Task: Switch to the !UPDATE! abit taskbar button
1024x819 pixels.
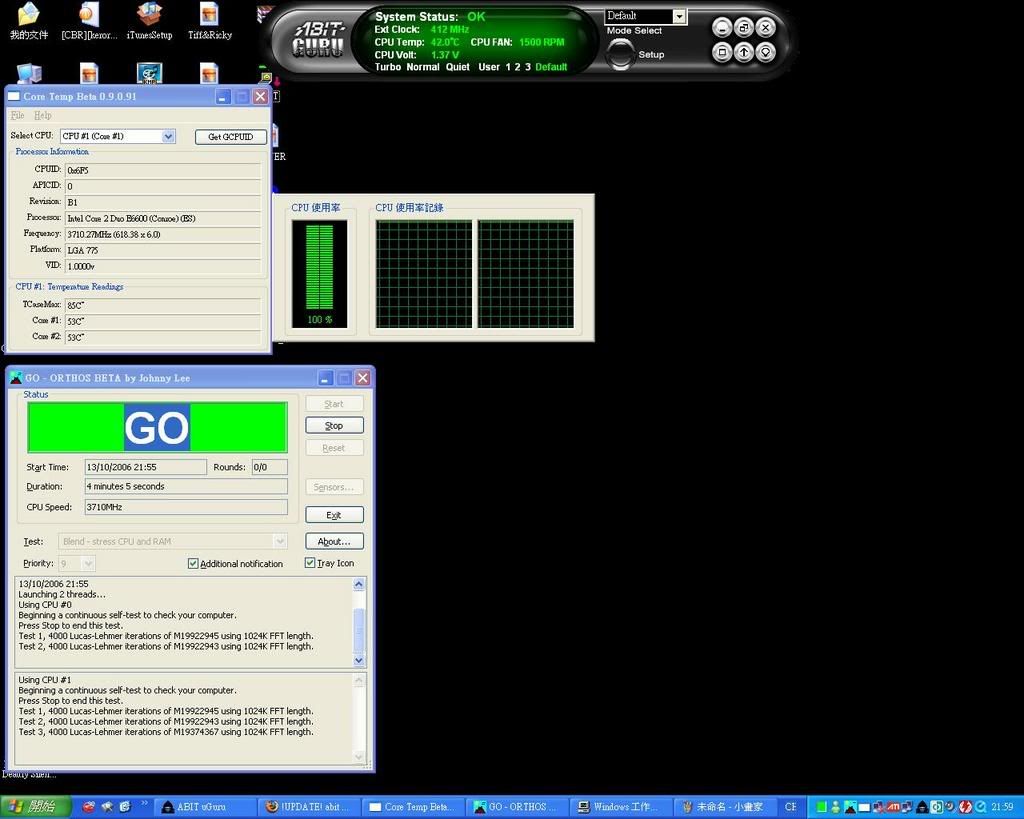Action: 310,807
